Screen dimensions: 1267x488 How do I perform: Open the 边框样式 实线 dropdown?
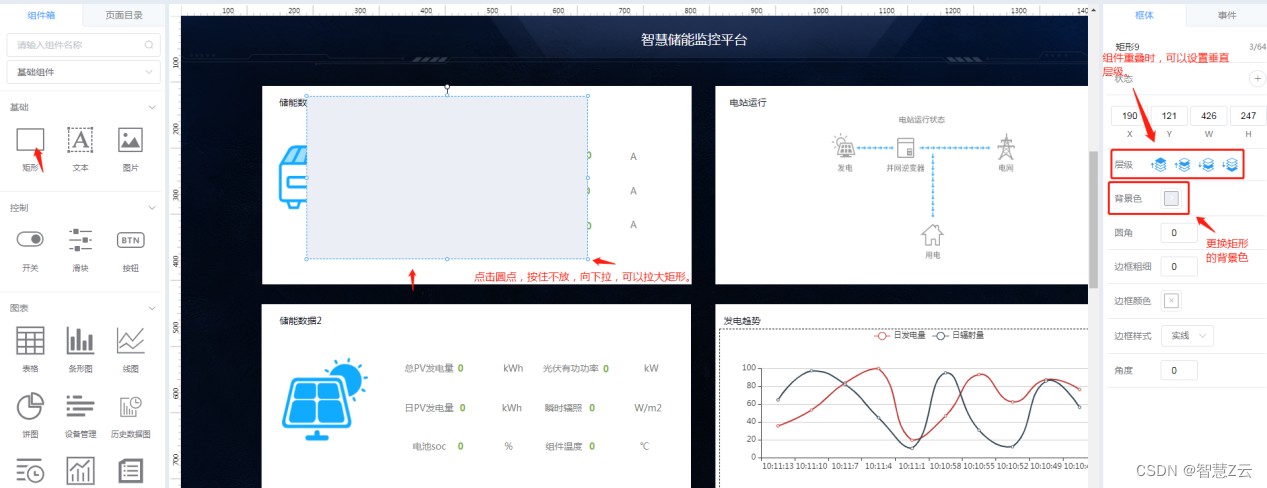pyautogui.click(x=1187, y=336)
